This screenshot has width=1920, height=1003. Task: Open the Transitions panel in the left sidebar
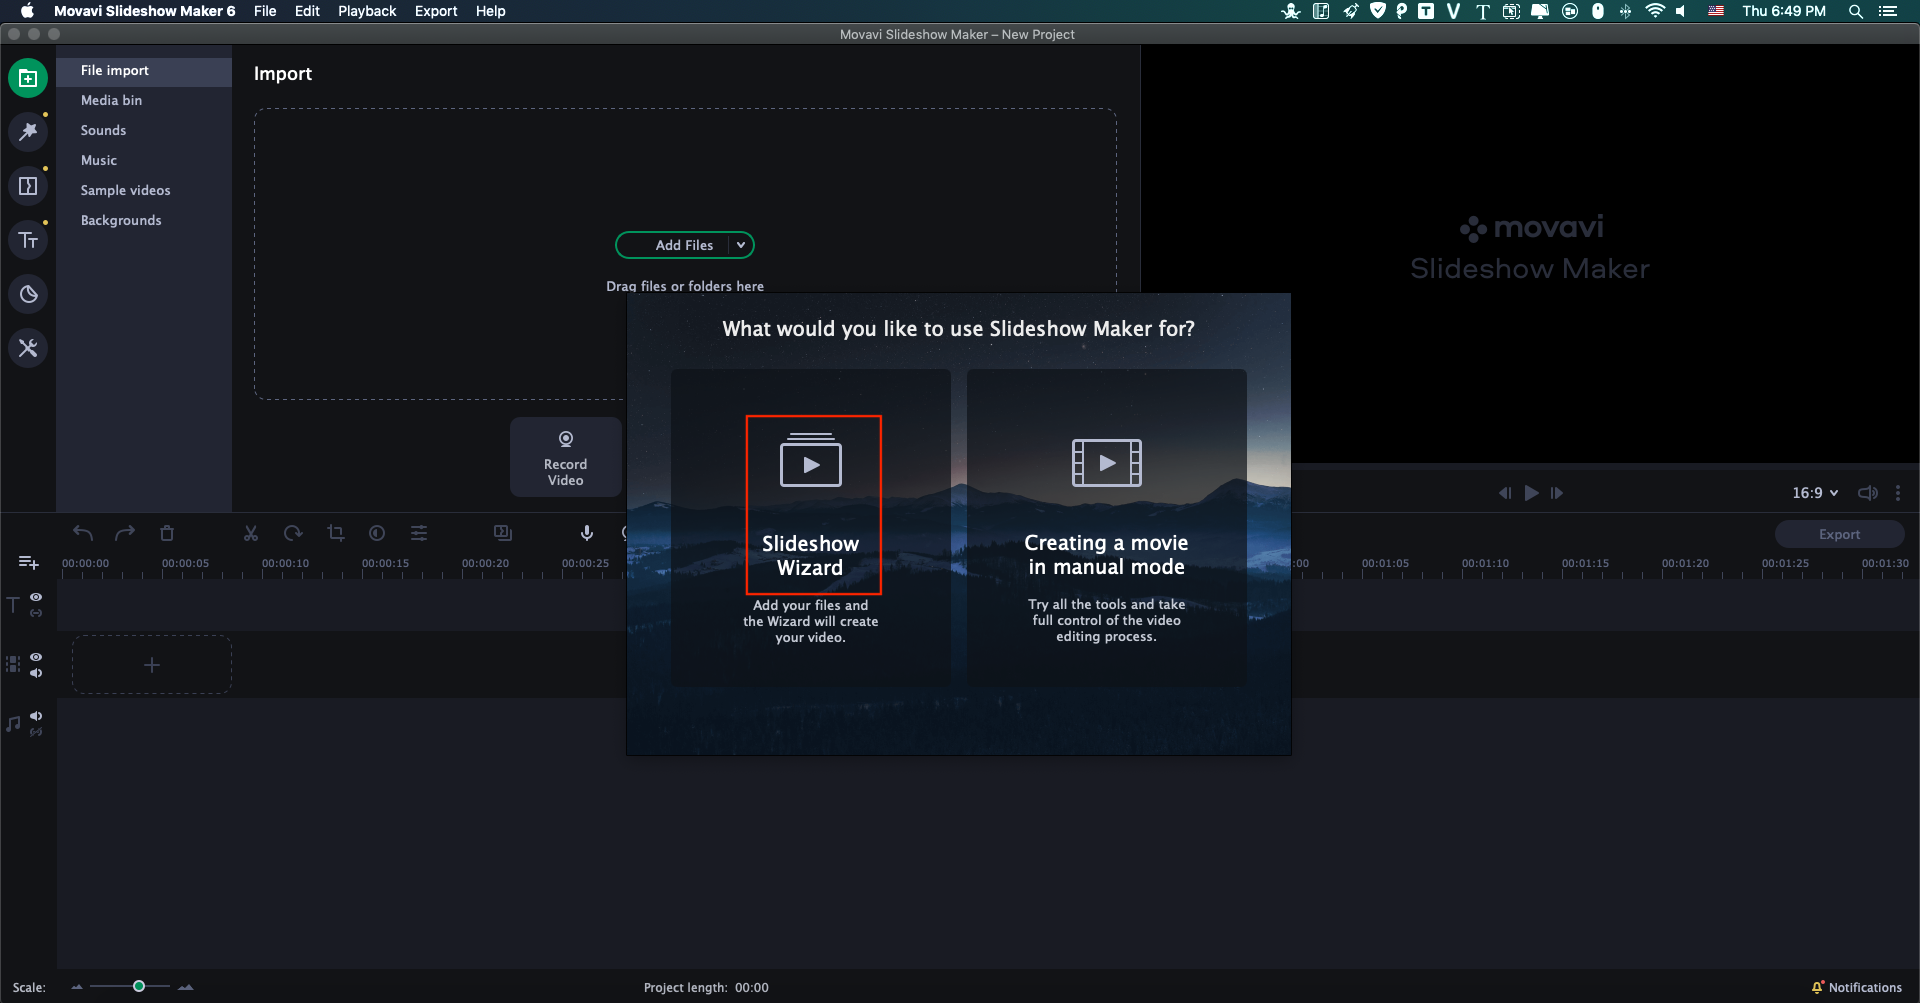[x=28, y=185]
